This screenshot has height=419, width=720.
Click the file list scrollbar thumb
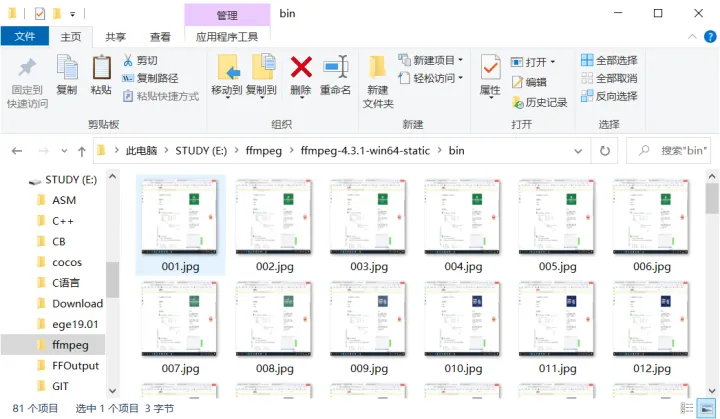[712, 198]
